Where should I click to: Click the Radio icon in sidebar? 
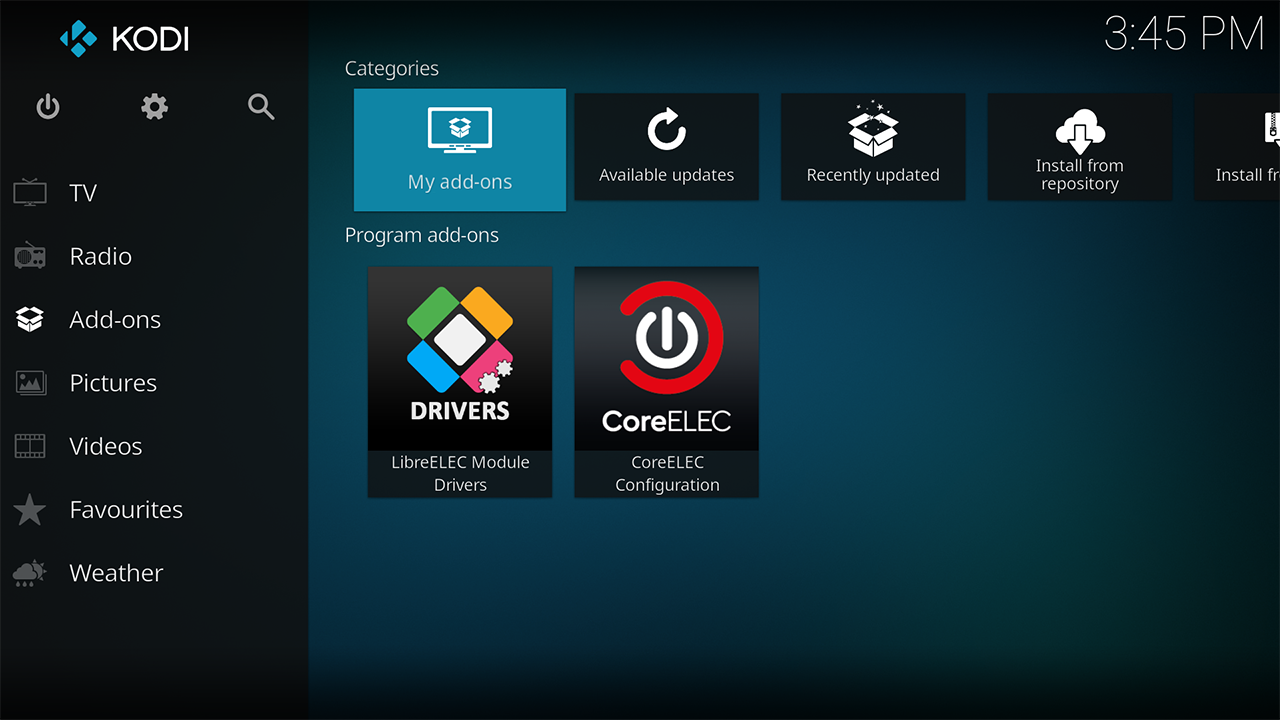(30, 256)
